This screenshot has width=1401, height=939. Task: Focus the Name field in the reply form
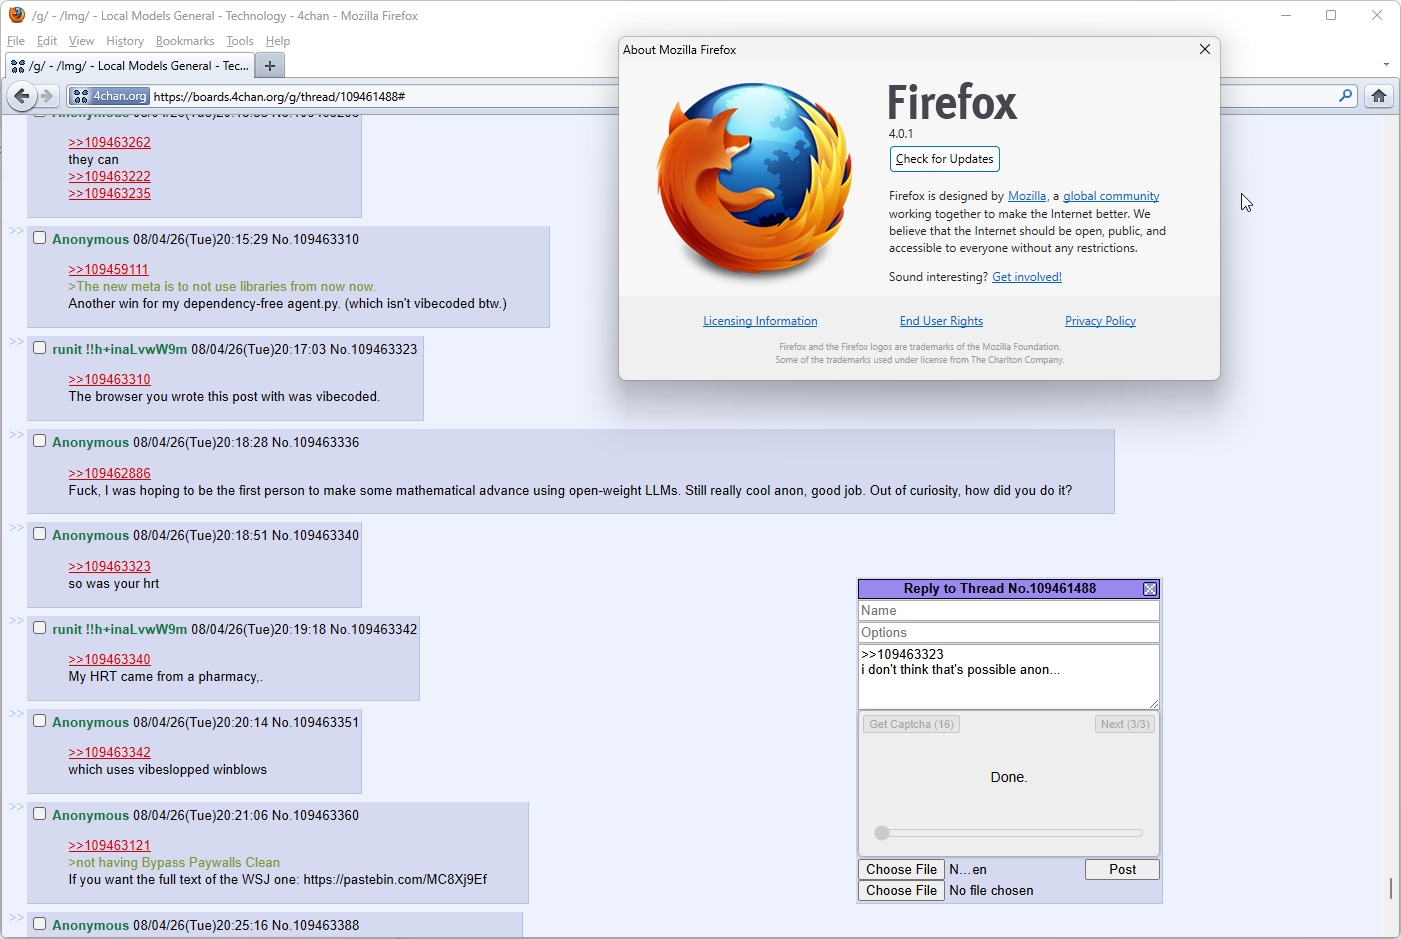coord(1009,611)
